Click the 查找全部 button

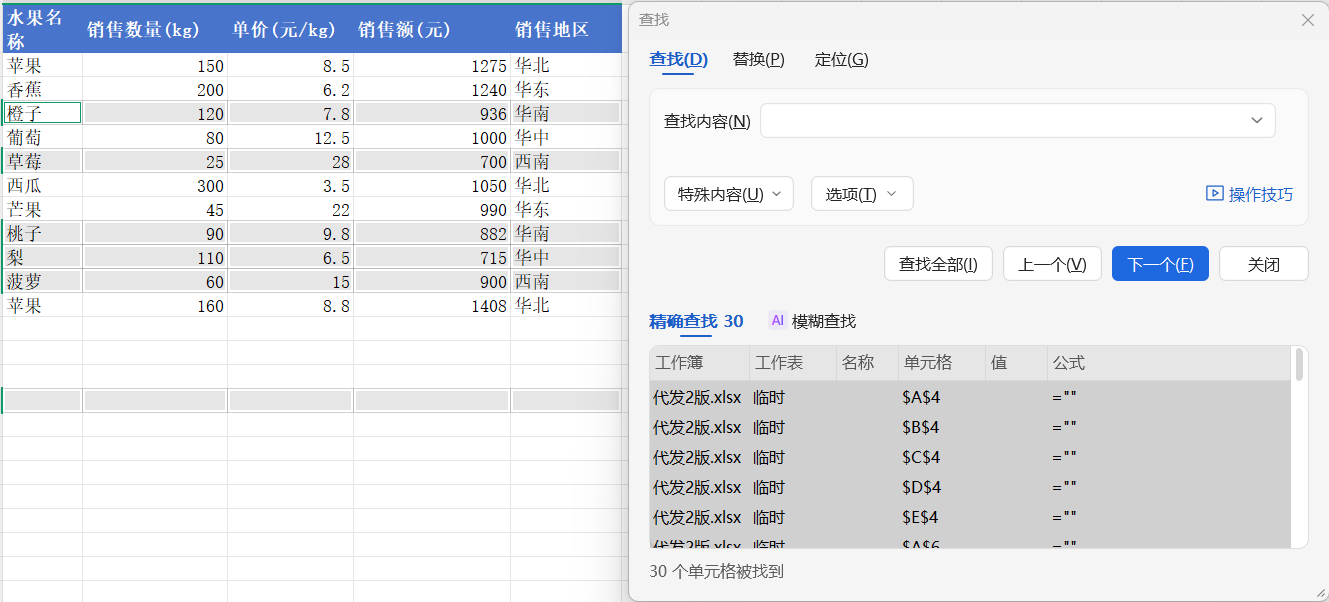[938, 264]
